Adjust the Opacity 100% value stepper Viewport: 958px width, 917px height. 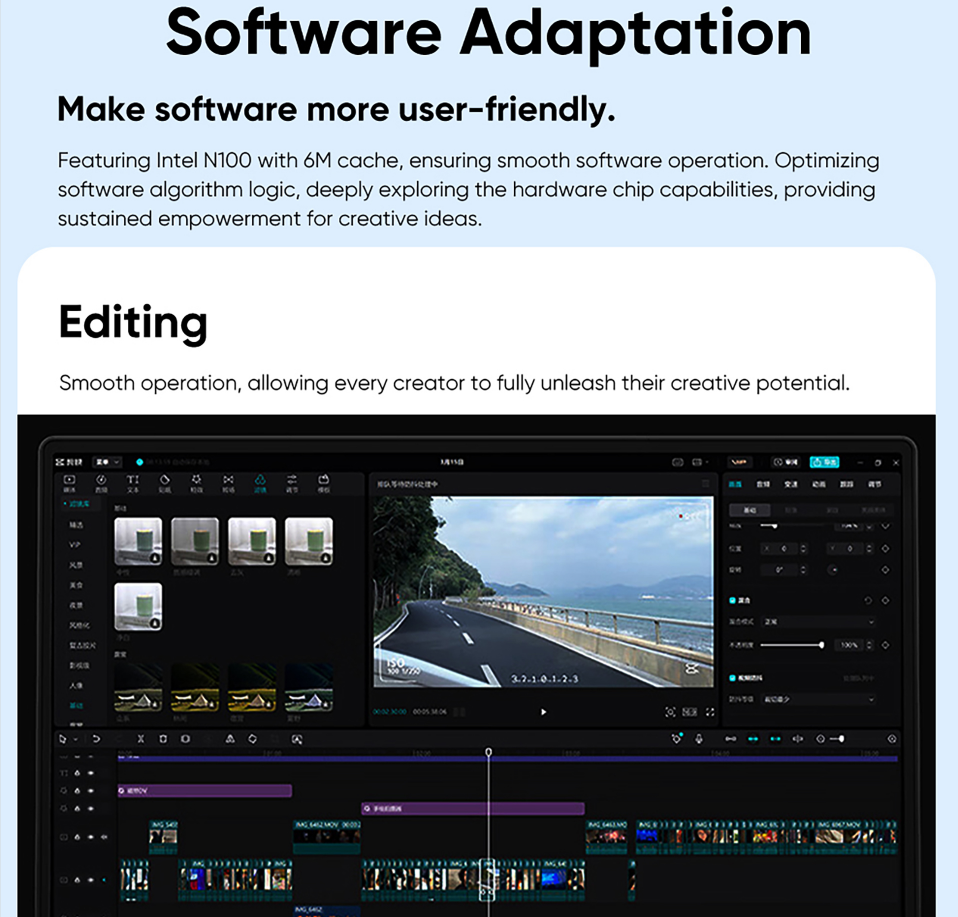tap(870, 645)
